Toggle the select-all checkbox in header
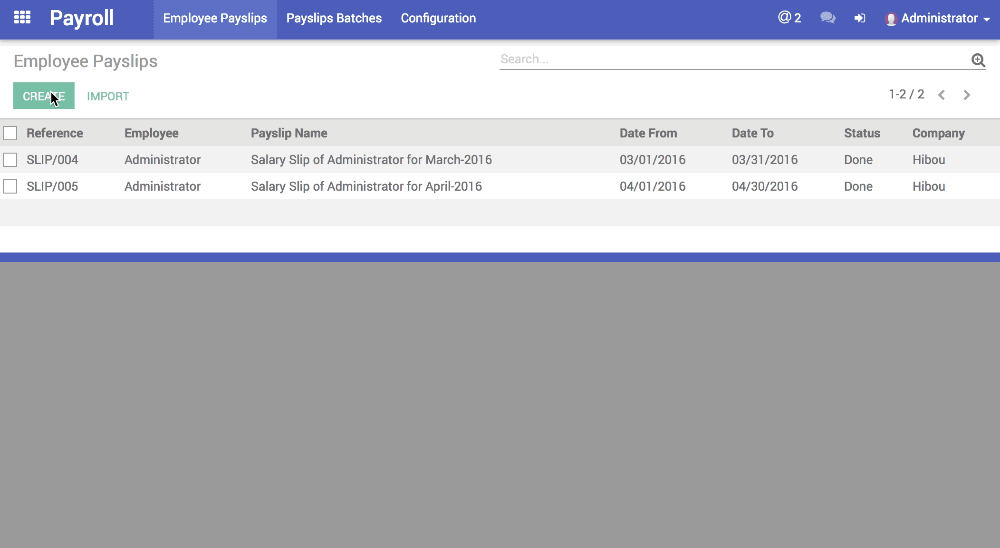Viewport: 1000px width, 548px height. pos(10,133)
